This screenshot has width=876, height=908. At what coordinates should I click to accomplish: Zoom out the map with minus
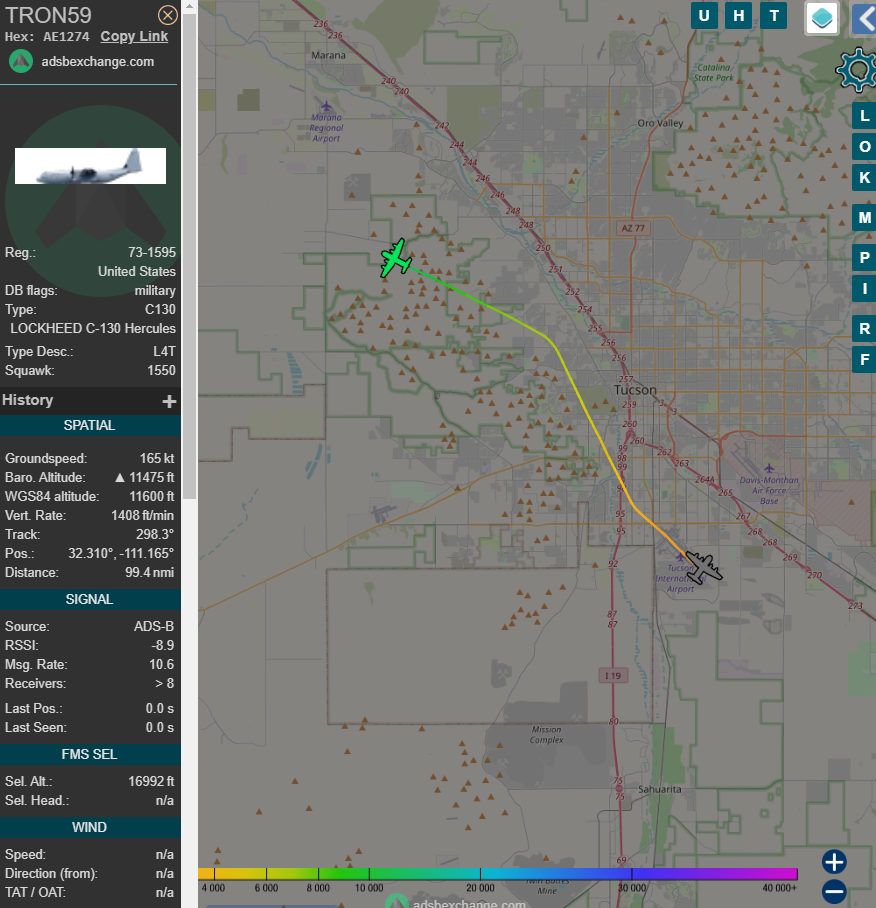[x=834, y=891]
